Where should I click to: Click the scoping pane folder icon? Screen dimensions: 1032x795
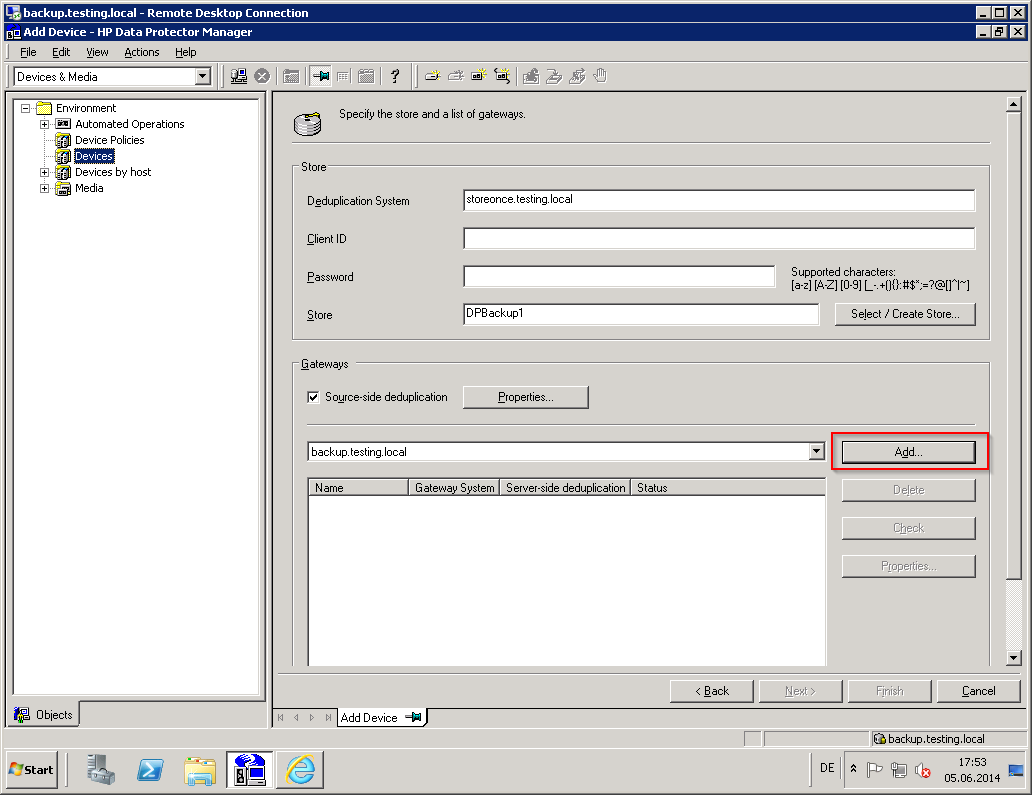click(x=291, y=76)
